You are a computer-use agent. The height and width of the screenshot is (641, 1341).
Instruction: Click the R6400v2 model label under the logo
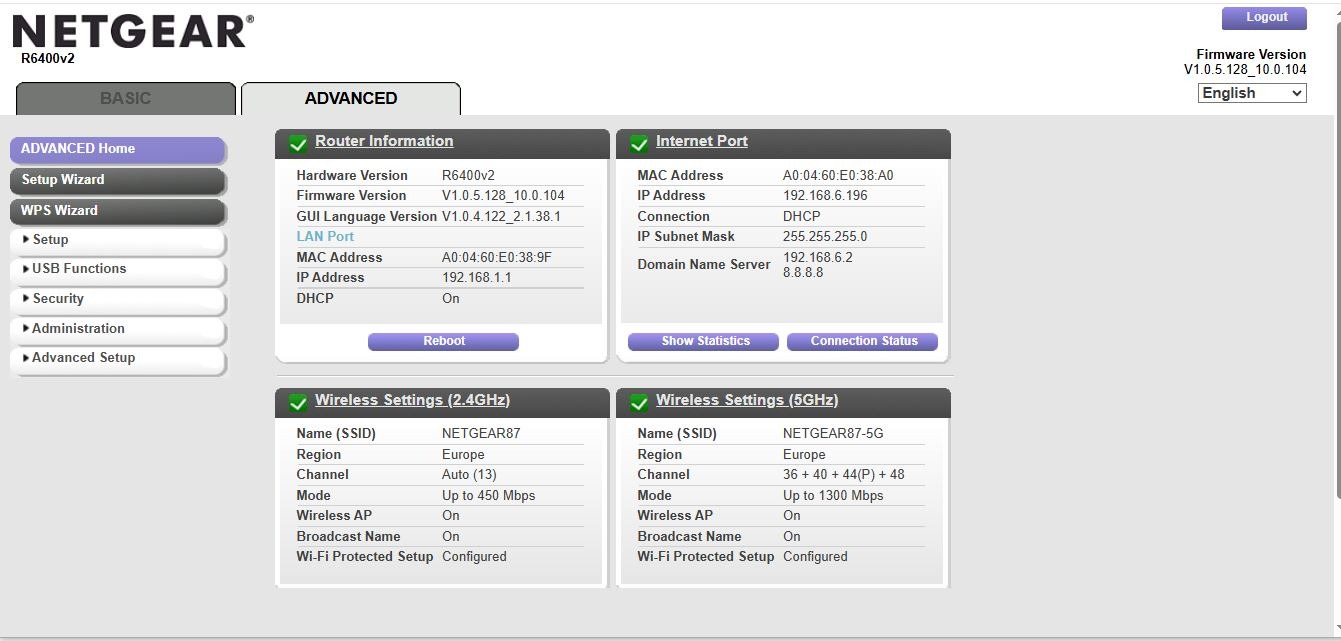(x=48, y=59)
